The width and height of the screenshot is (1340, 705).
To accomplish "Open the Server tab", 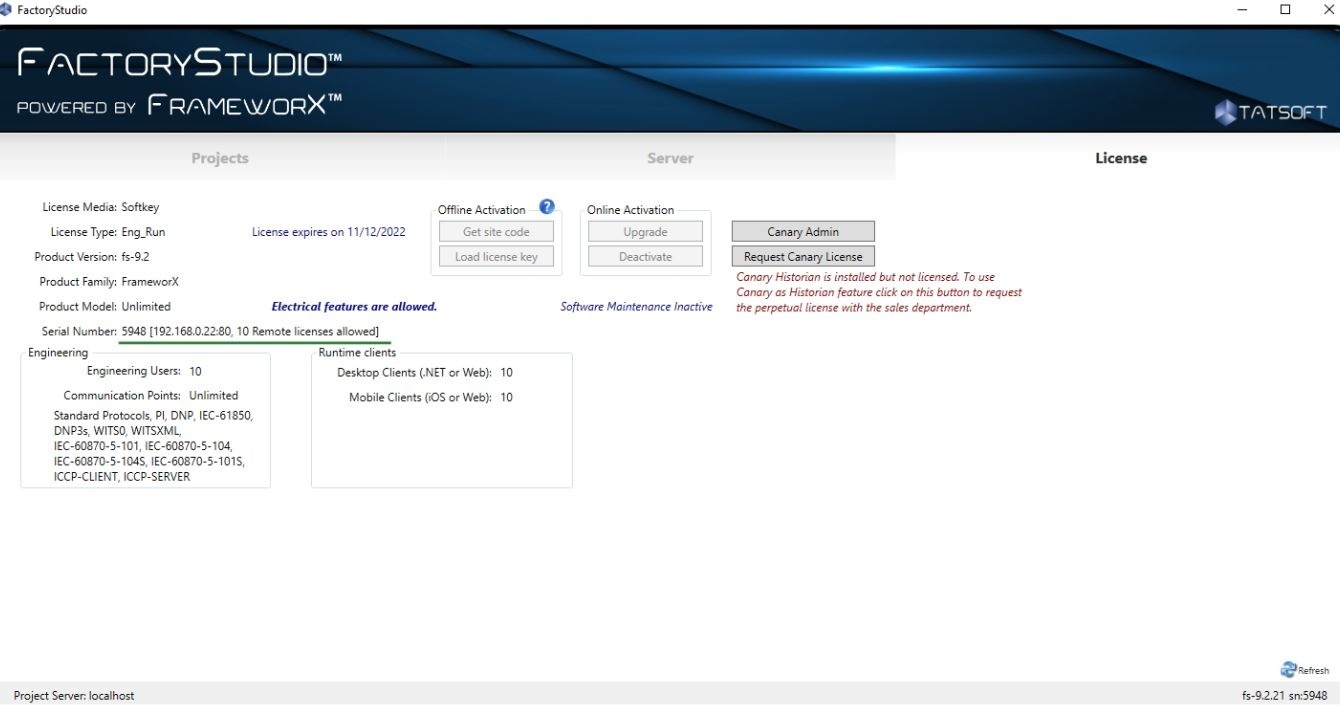I will point(670,158).
